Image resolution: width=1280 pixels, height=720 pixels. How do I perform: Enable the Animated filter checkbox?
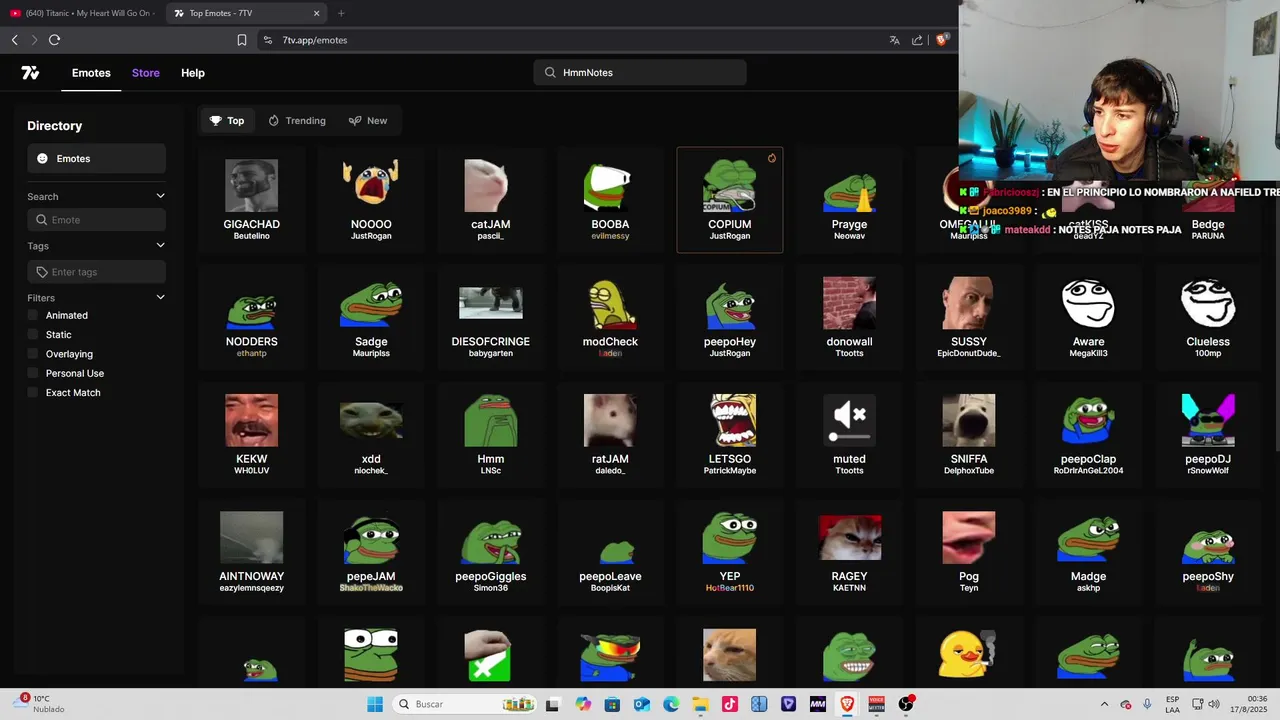pyautogui.click(x=33, y=315)
